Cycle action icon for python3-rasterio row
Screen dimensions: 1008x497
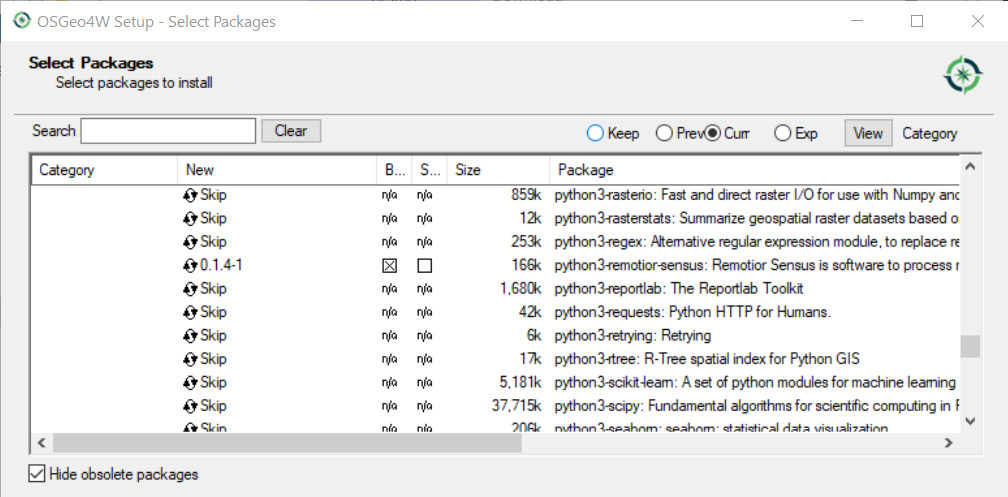[190, 195]
